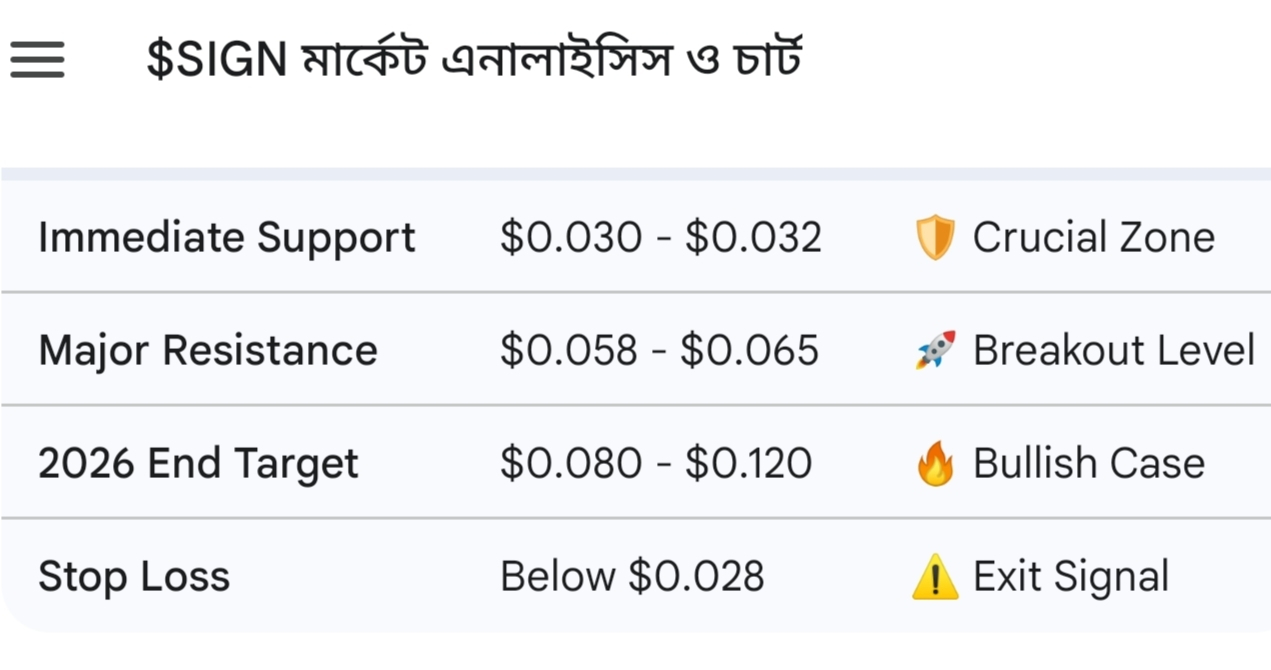Select the $0.080 - $0.120 price range

click(656, 464)
